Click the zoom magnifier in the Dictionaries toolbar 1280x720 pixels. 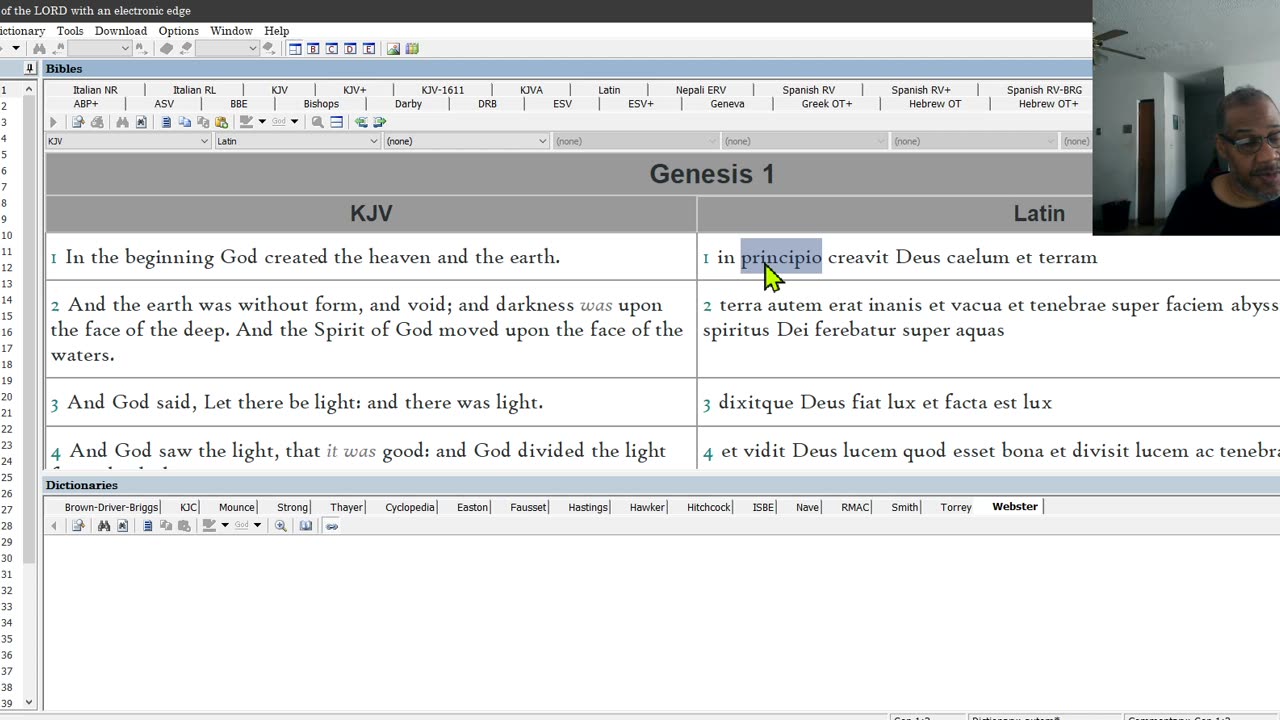click(x=280, y=526)
